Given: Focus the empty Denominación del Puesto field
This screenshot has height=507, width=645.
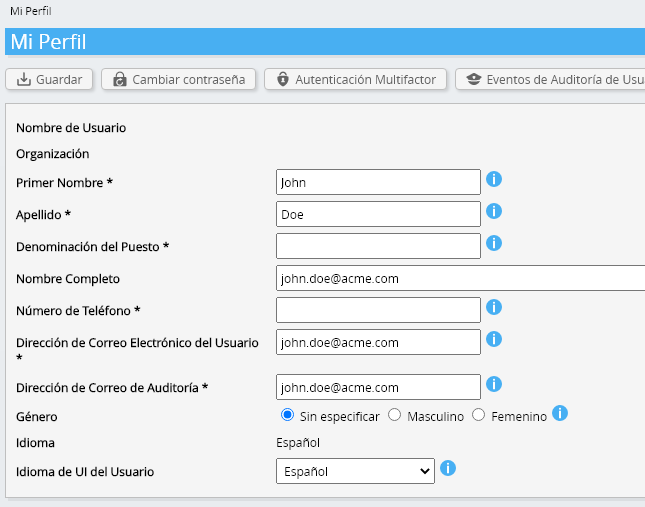Looking at the screenshot, I should [378, 246].
